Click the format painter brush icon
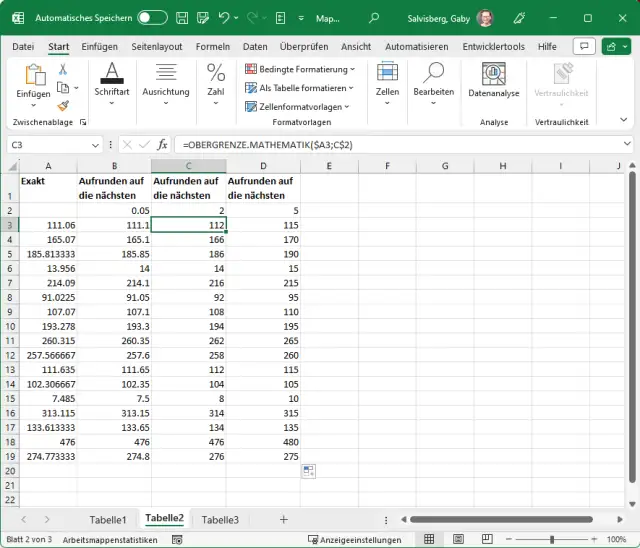 pos(63,105)
